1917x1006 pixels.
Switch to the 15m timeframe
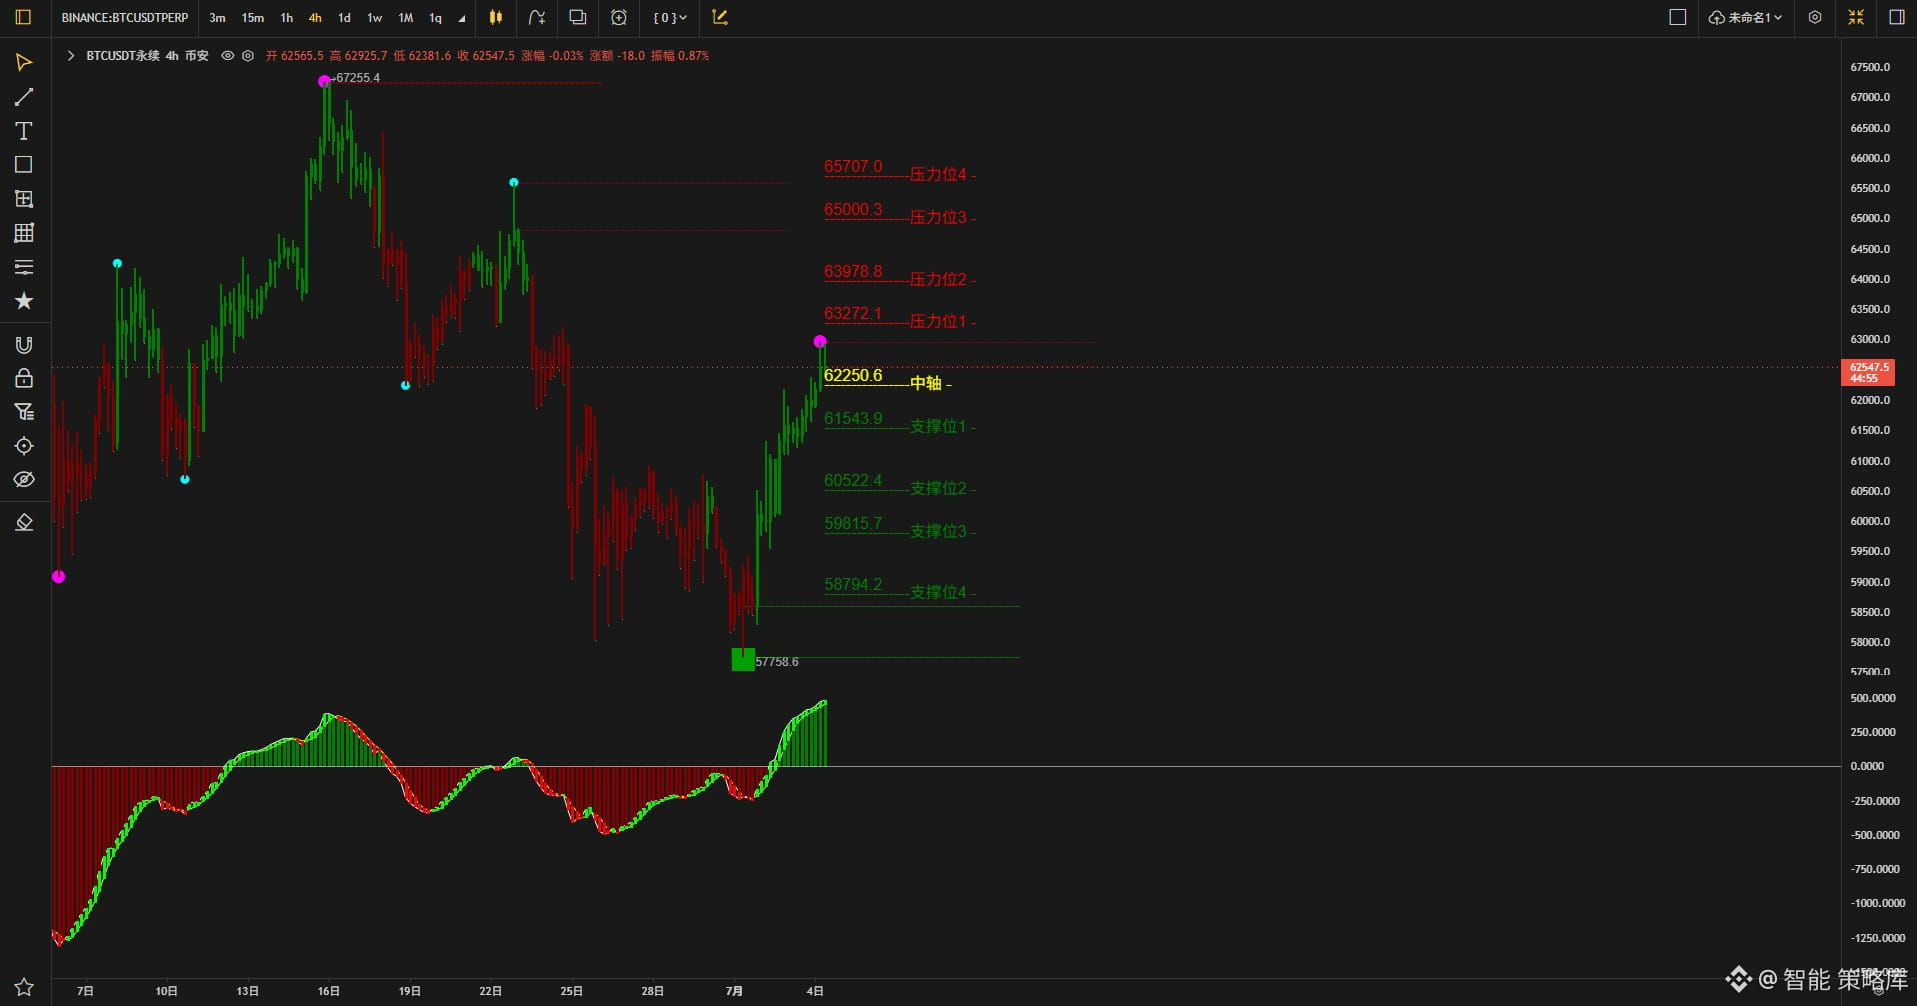click(x=253, y=18)
